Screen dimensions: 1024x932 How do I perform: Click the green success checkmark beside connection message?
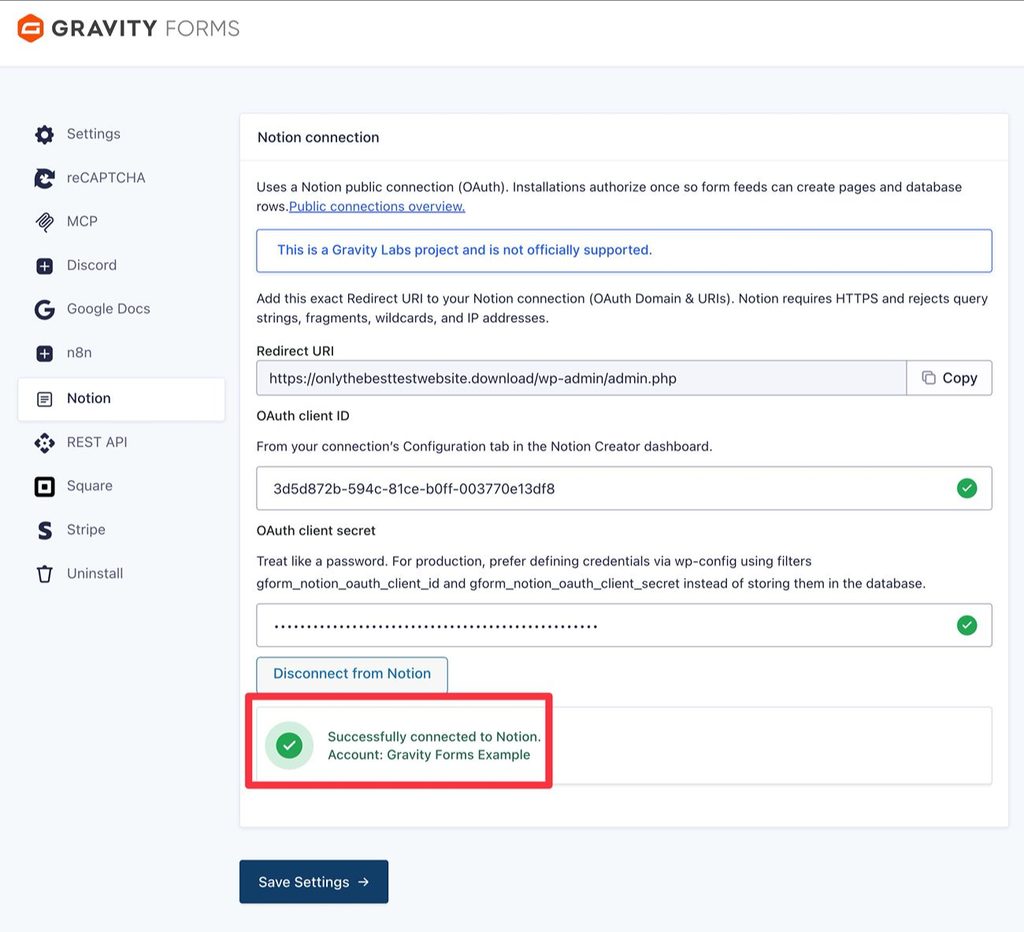[289, 745]
